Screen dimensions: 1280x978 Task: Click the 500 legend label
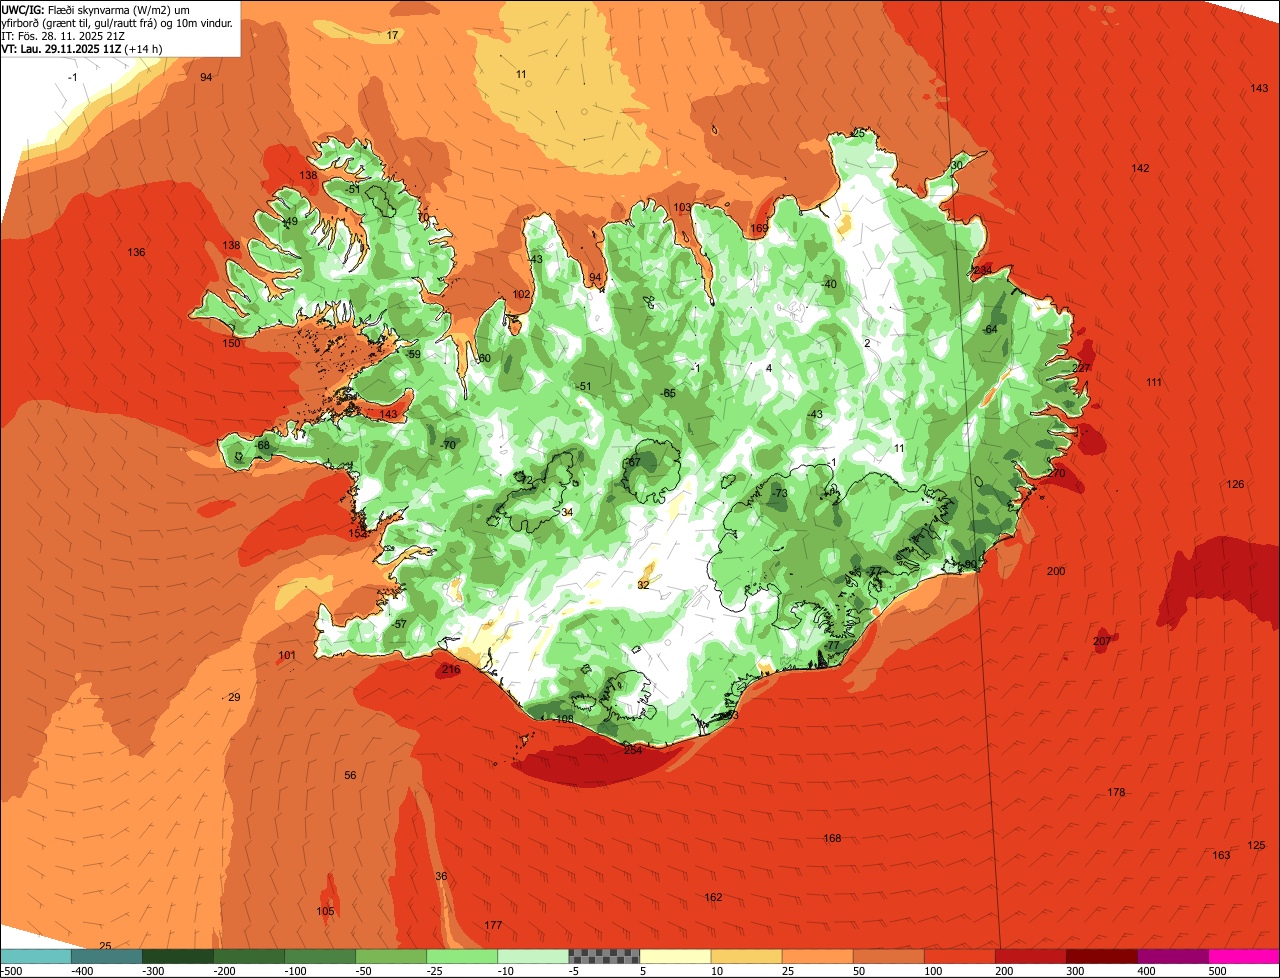coord(1217,970)
